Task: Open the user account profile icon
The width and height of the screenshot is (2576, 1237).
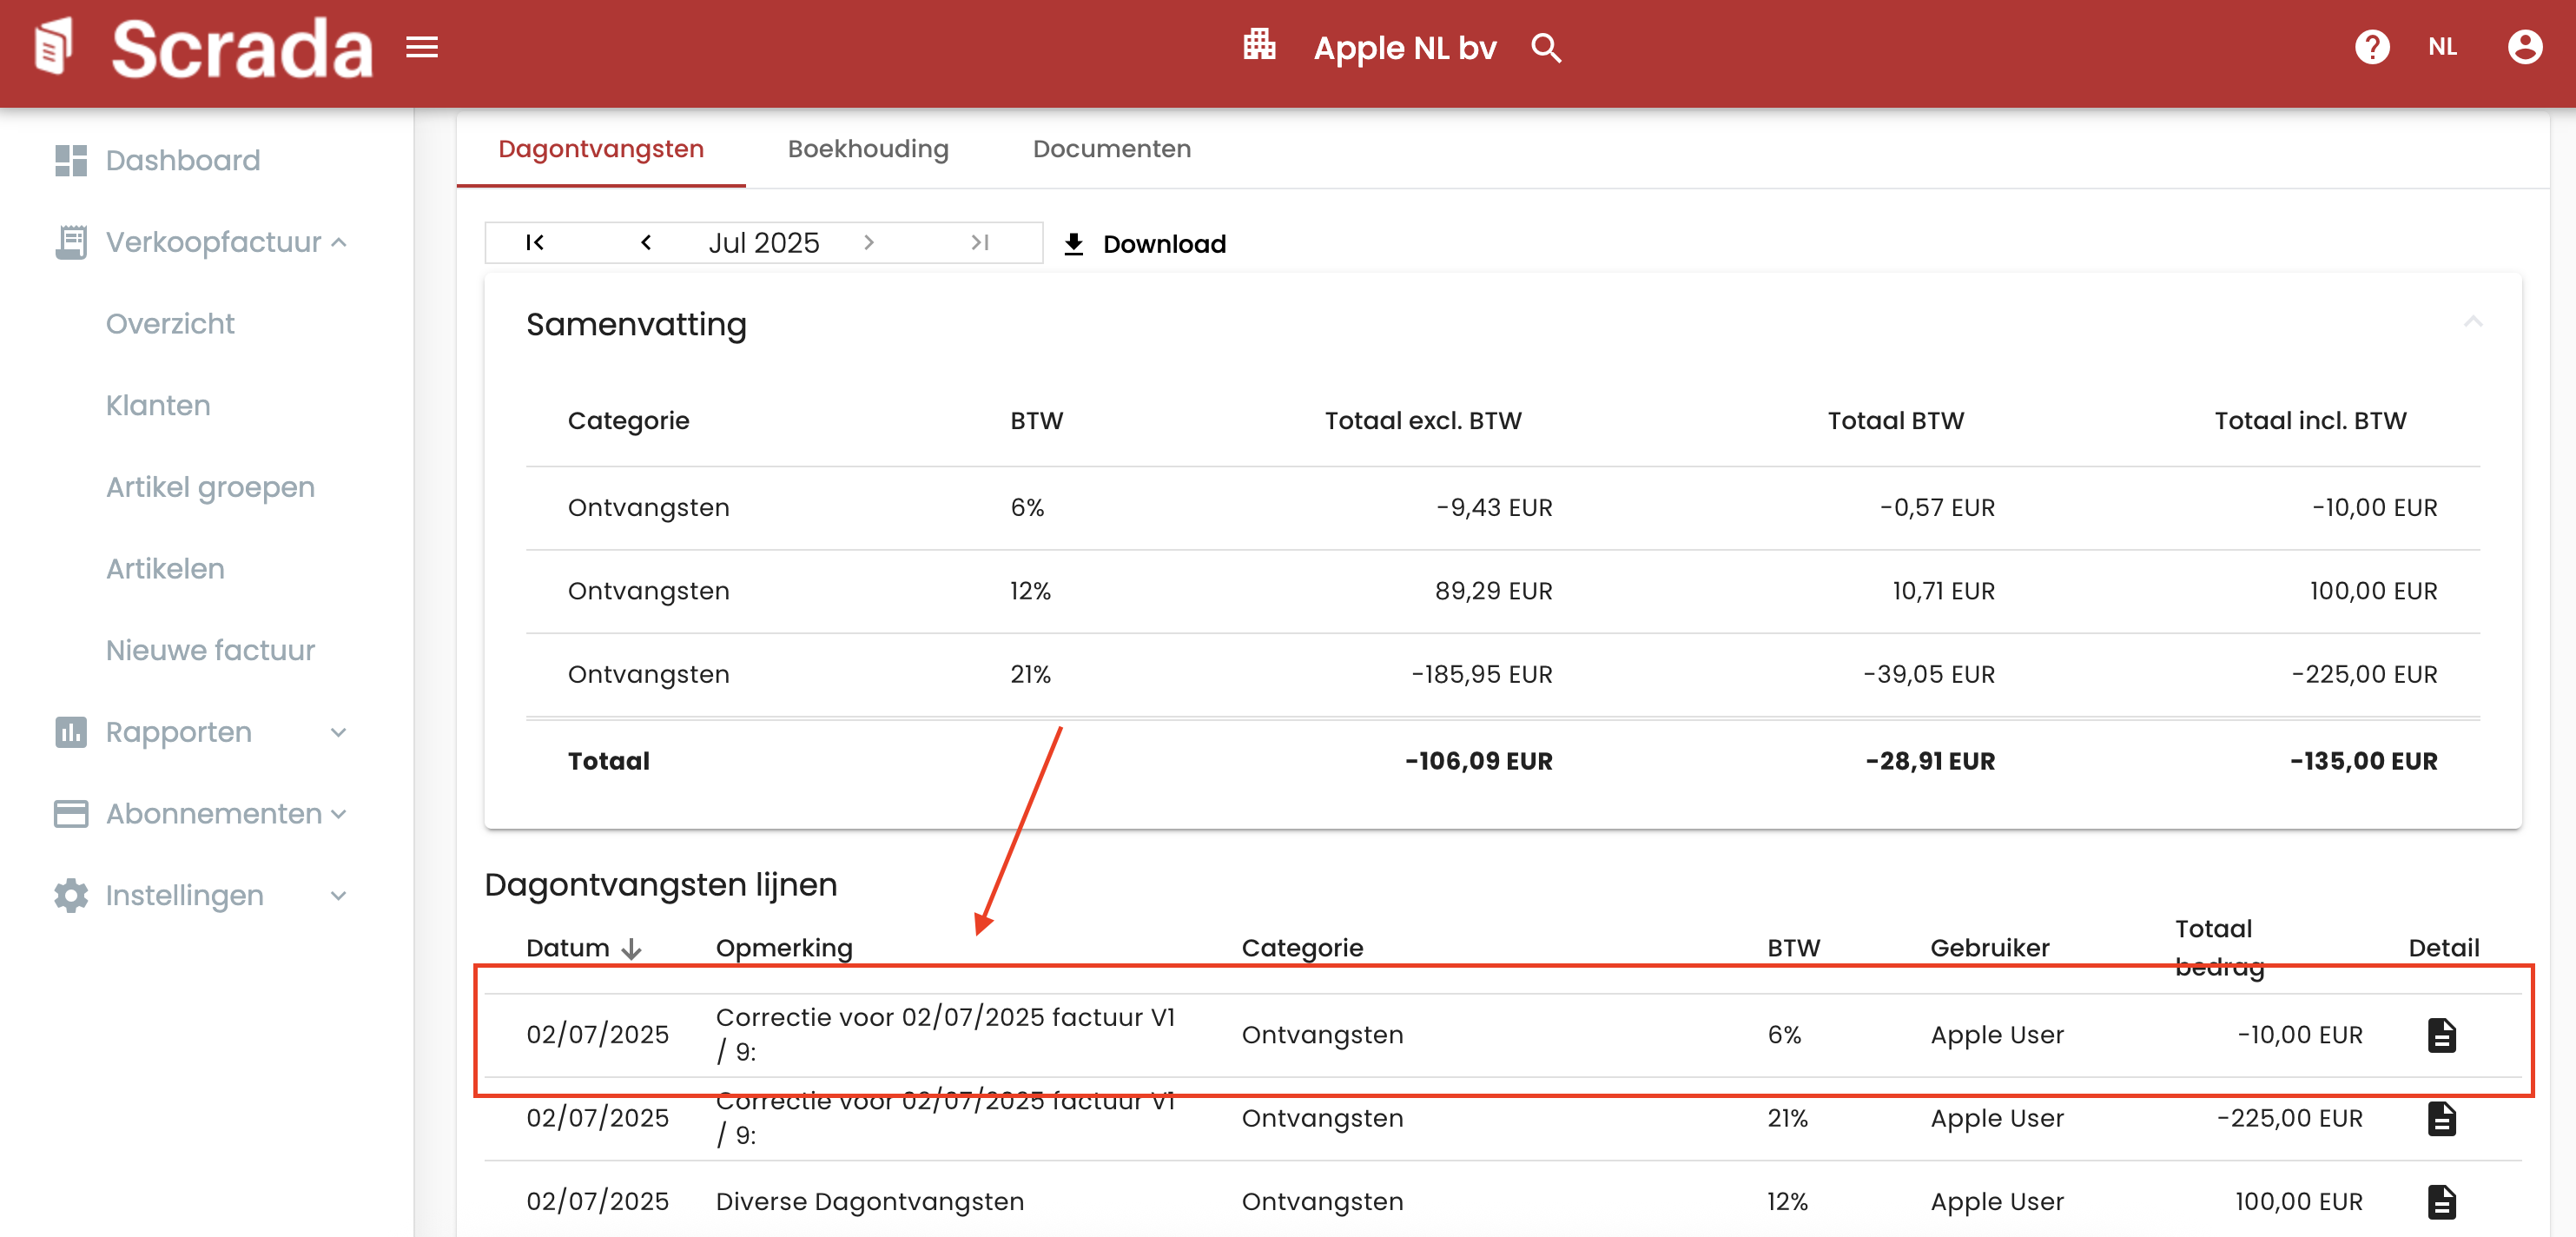Action: [2524, 47]
